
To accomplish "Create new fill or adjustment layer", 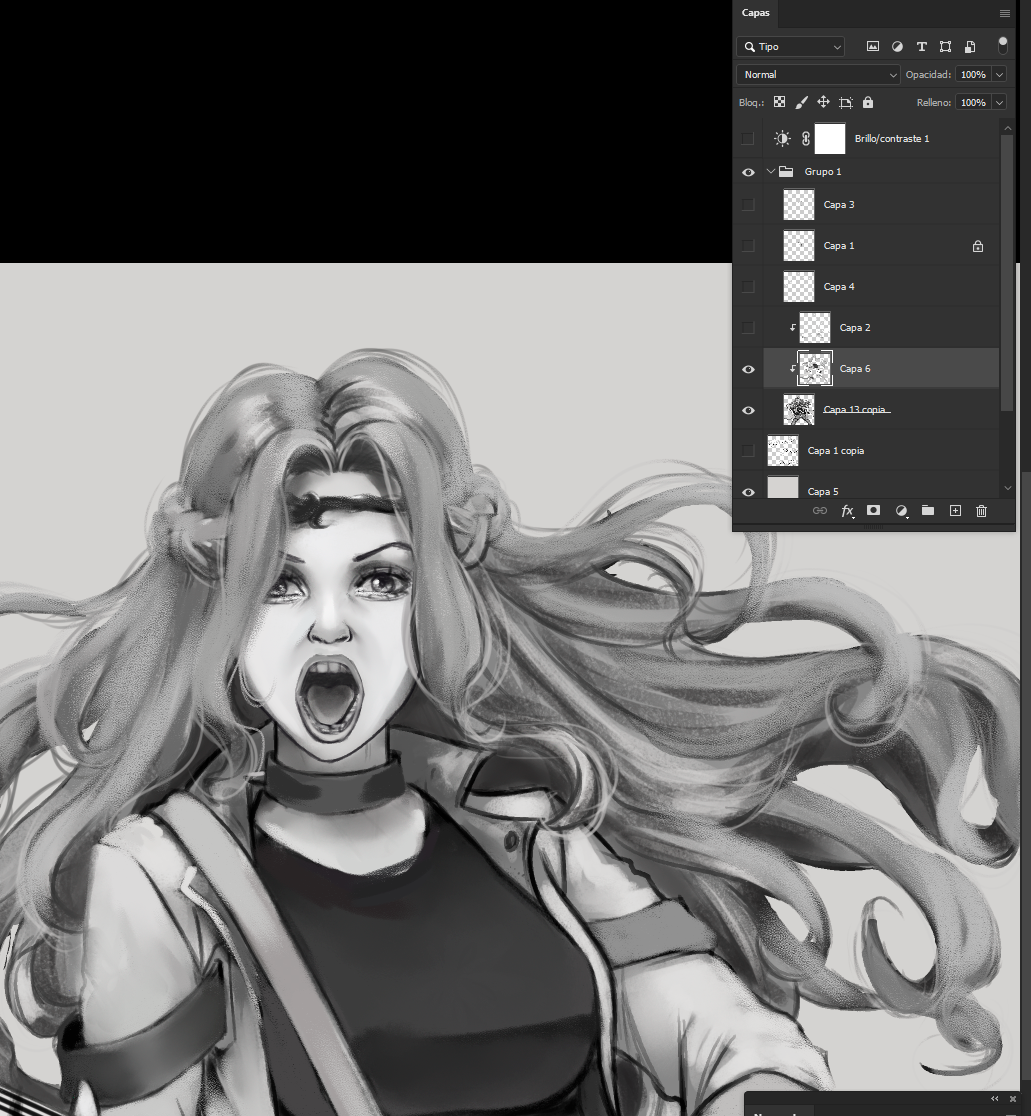I will click(902, 510).
